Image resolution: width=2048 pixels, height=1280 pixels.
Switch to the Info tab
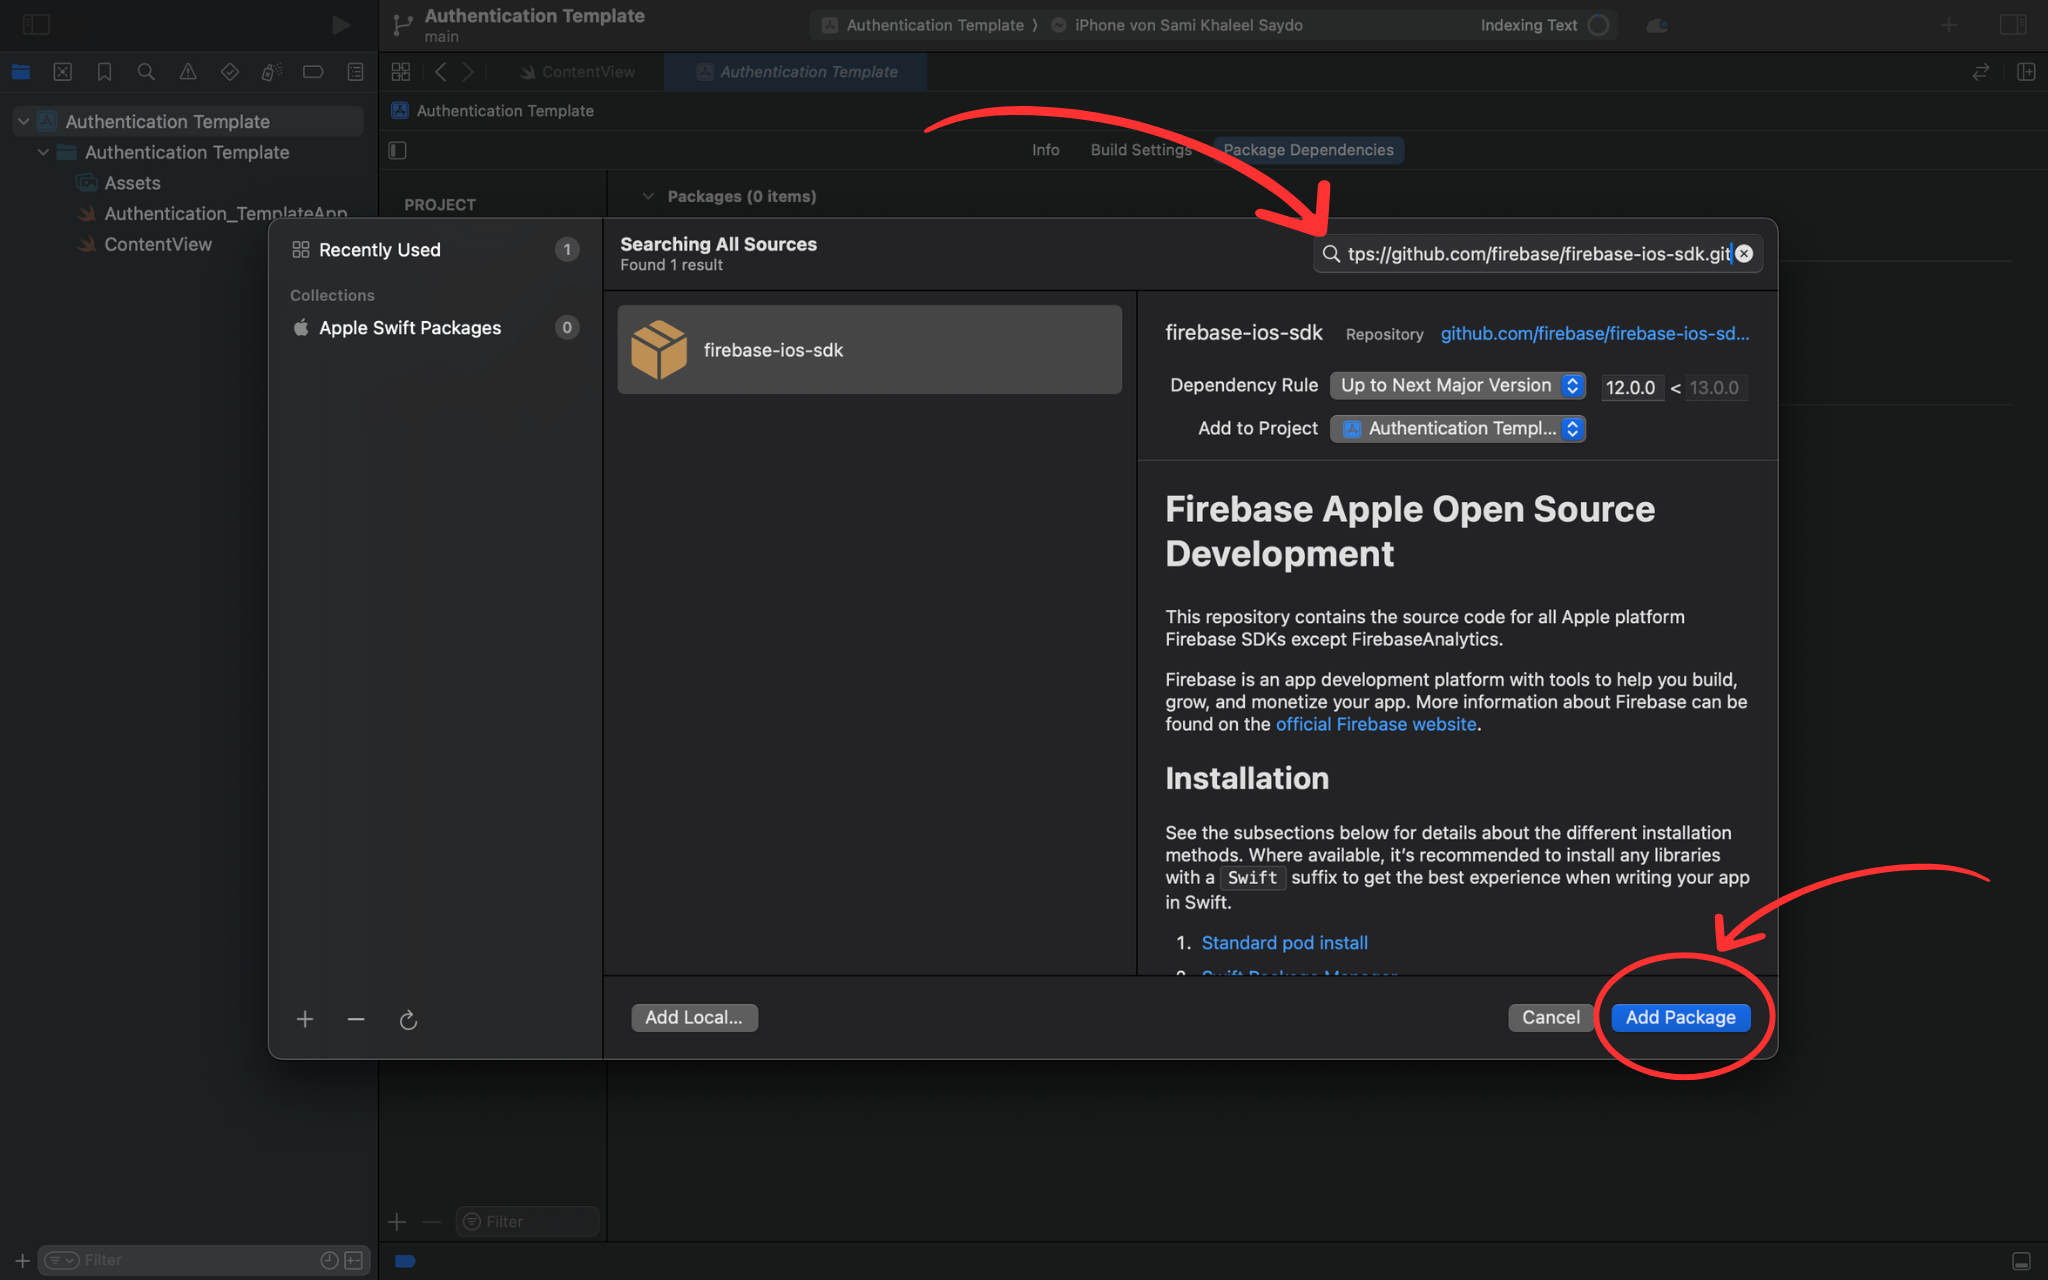1045,150
